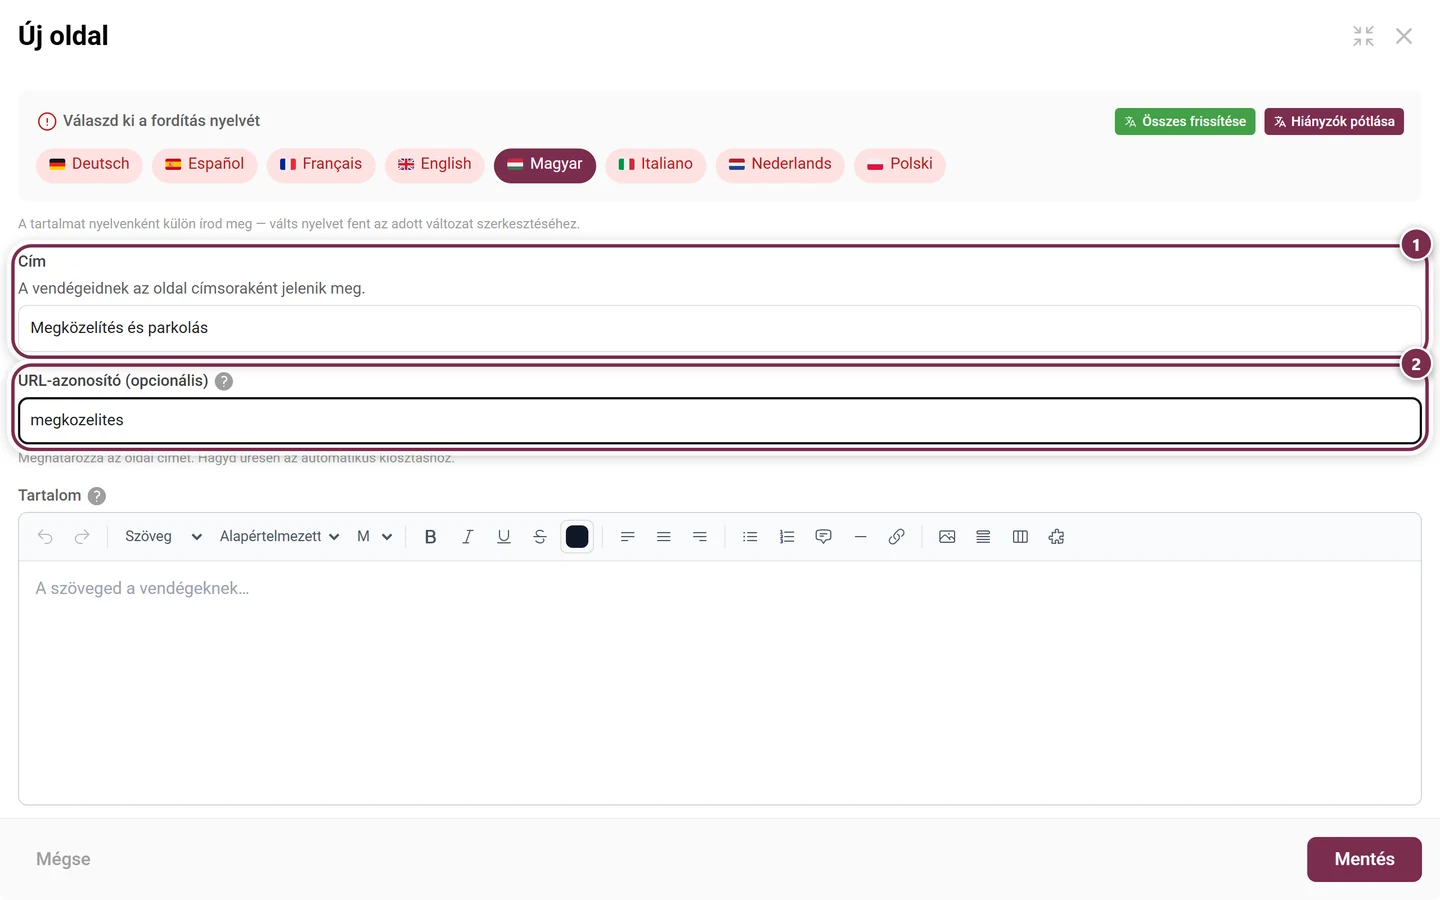Screen dimensions: 1440x900
Task: Switch translation language to Deutsch
Action: pos(90,164)
